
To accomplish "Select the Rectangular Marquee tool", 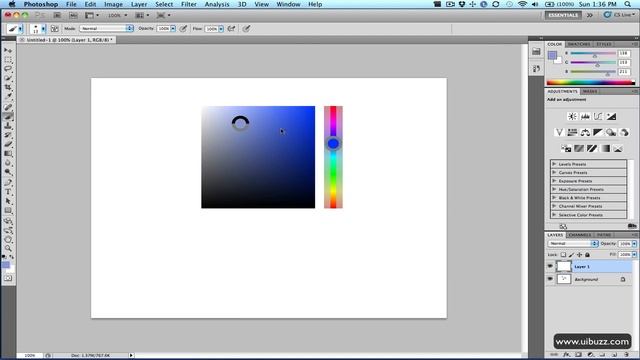I will point(8,60).
